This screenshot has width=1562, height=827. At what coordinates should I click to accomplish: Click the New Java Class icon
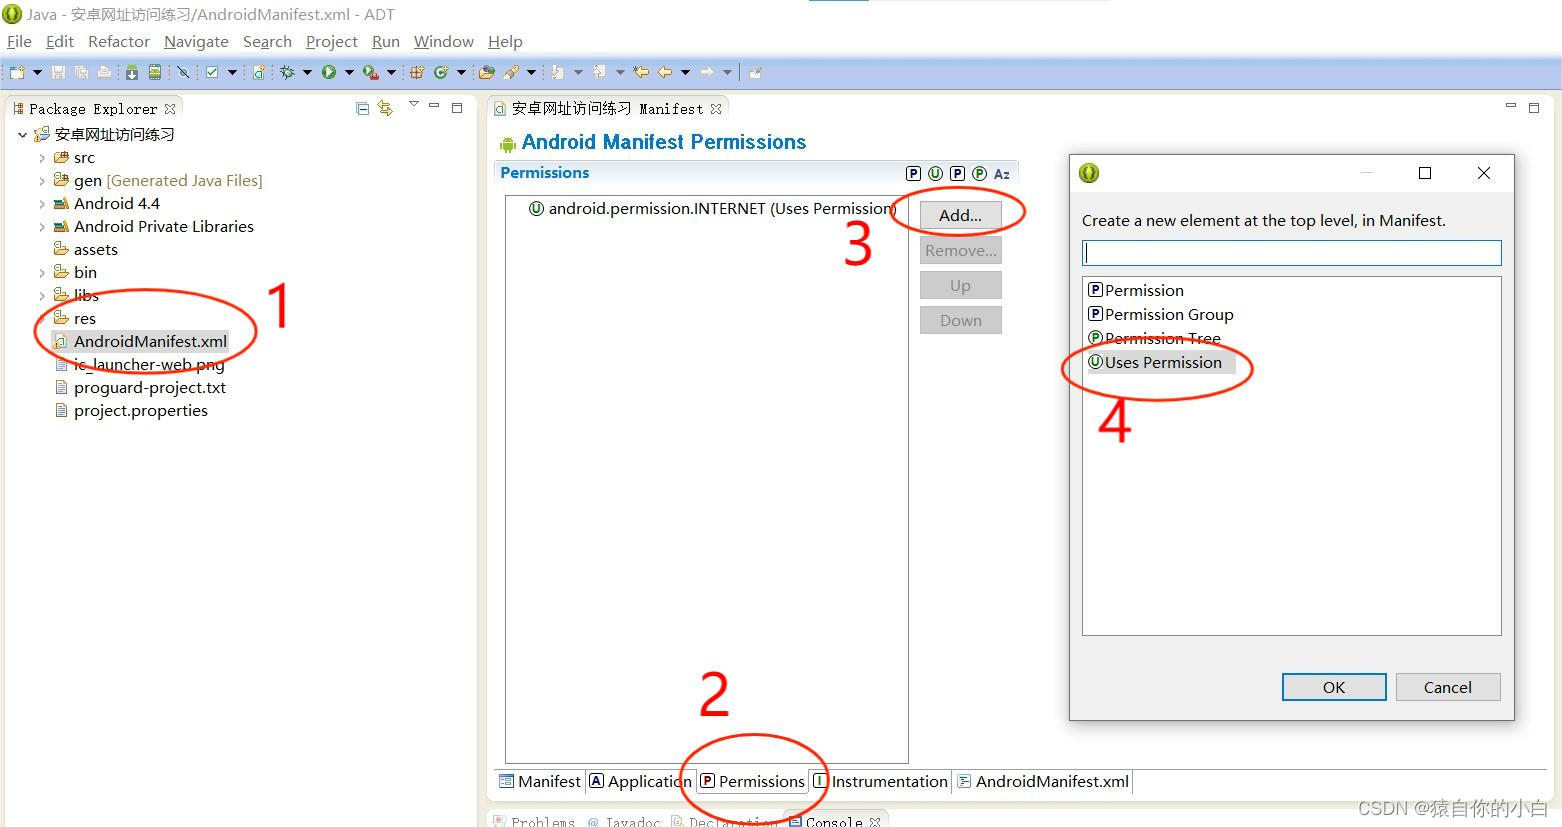click(441, 72)
